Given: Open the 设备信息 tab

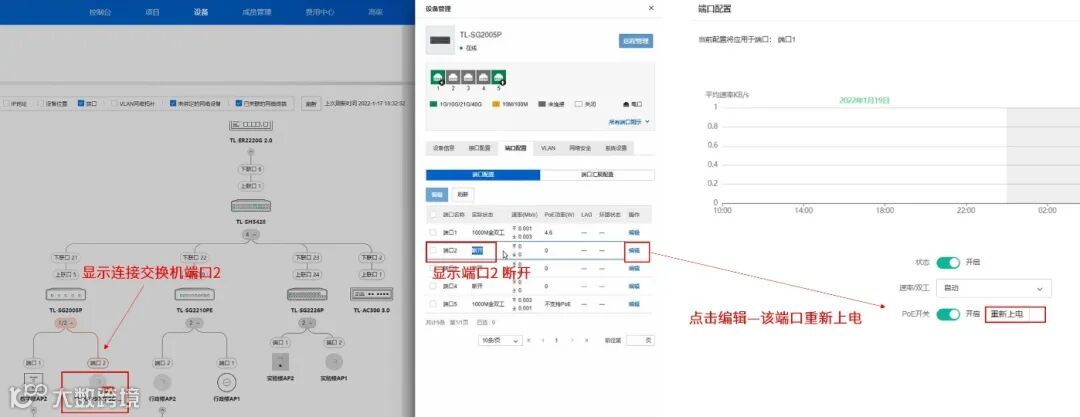Looking at the screenshot, I should point(444,148).
